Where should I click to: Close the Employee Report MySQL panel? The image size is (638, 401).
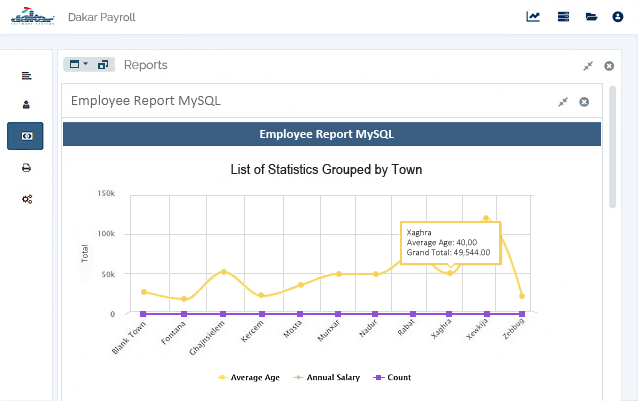click(x=584, y=102)
